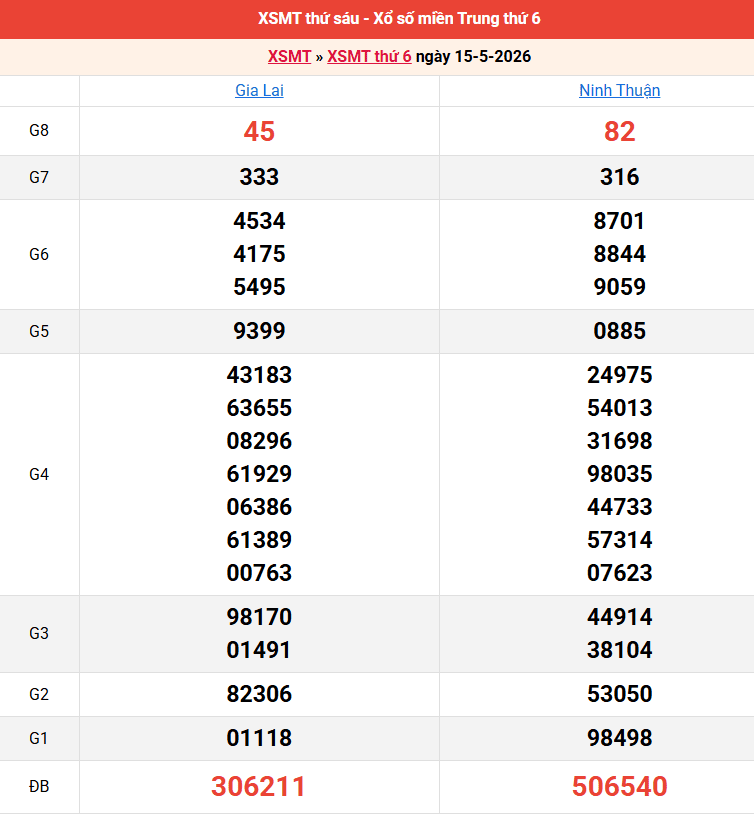
Task: Select Gia Lai G4 number 00763
Action: click(x=259, y=573)
